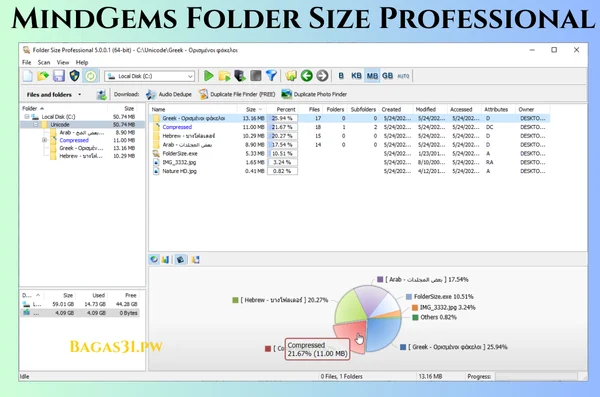Image resolution: width=600 pixels, height=397 pixels.
Task: Switch to pie chart view icon
Action: 154,260
